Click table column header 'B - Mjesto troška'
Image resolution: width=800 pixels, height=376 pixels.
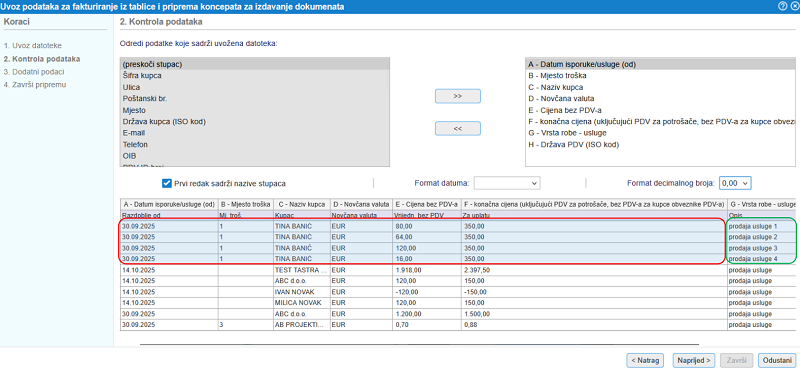pyautogui.click(x=245, y=205)
